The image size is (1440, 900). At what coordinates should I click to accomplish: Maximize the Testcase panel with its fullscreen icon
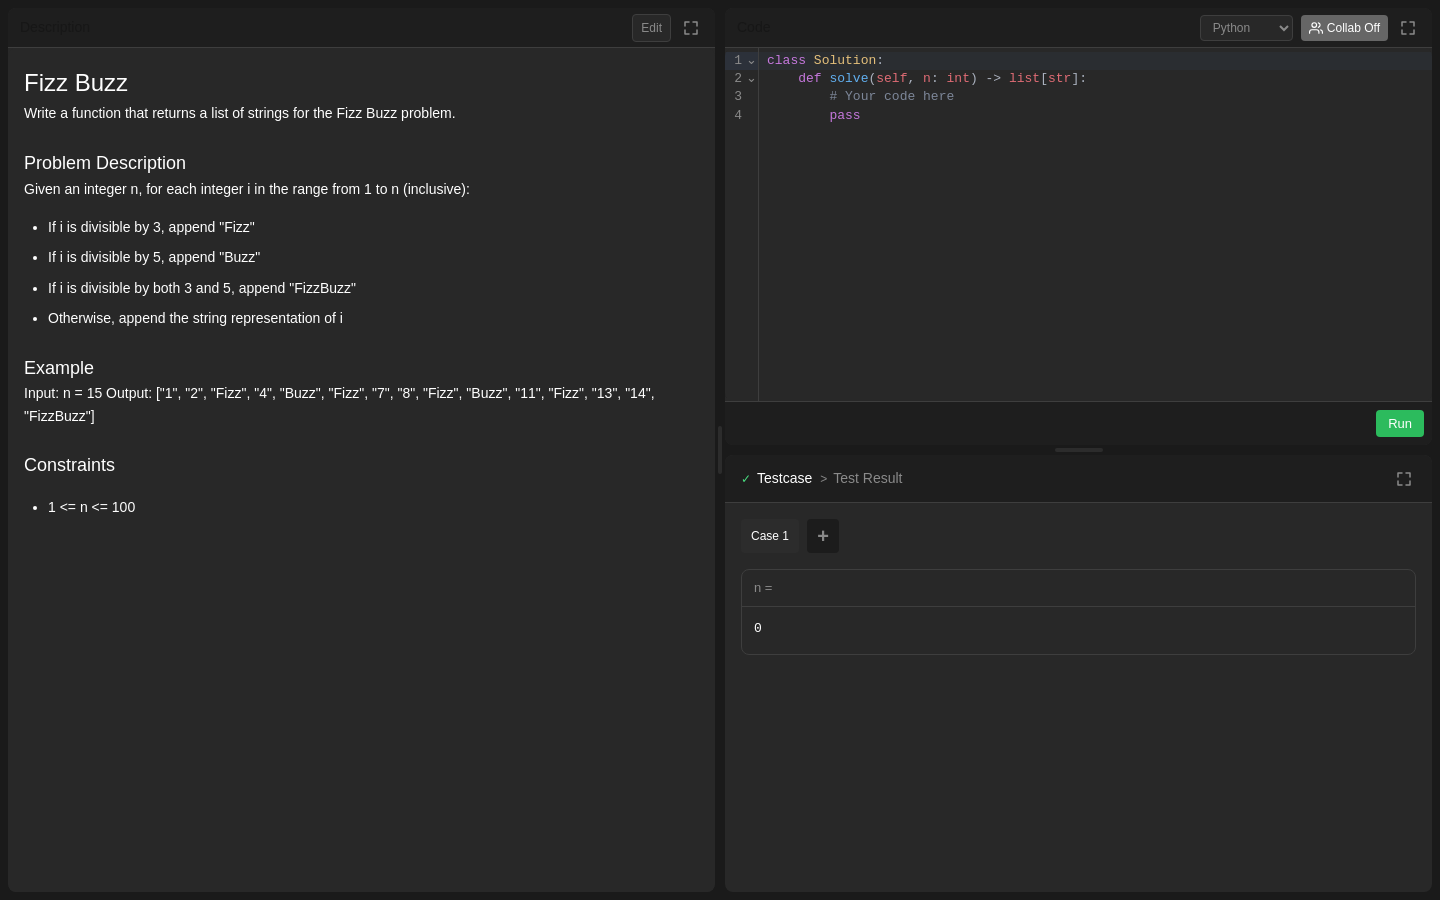coord(1404,479)
